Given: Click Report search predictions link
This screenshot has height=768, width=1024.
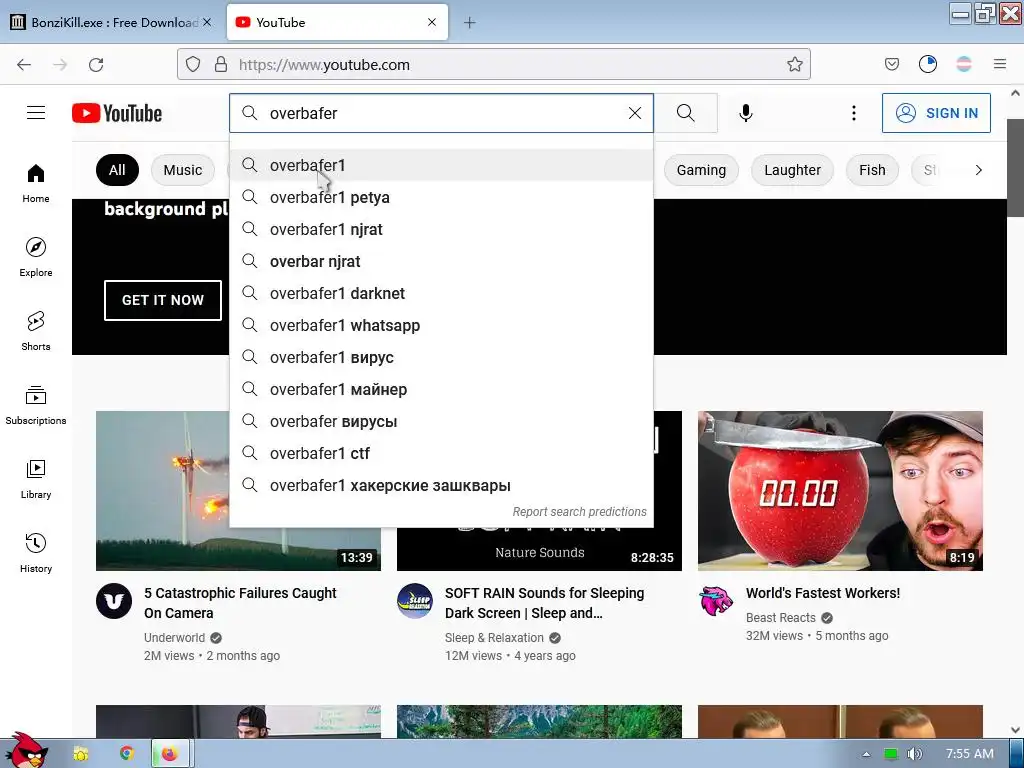Looking at the screenshot, I should tap(579, 511).
